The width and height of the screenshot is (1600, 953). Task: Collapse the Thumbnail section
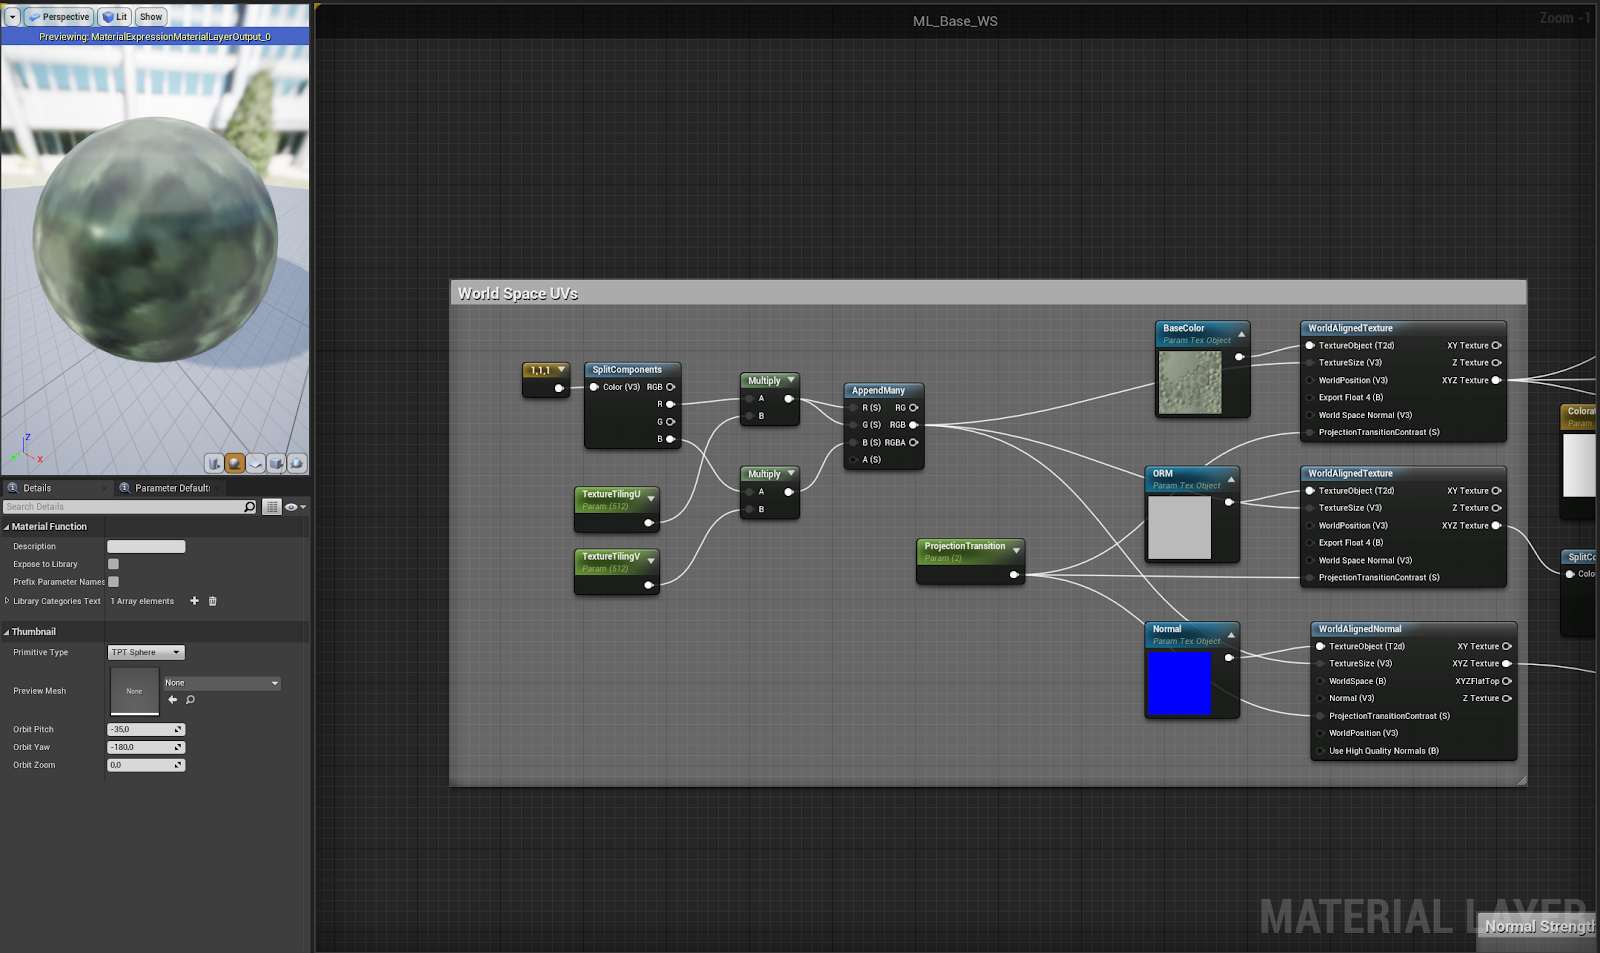pos(6,632)
